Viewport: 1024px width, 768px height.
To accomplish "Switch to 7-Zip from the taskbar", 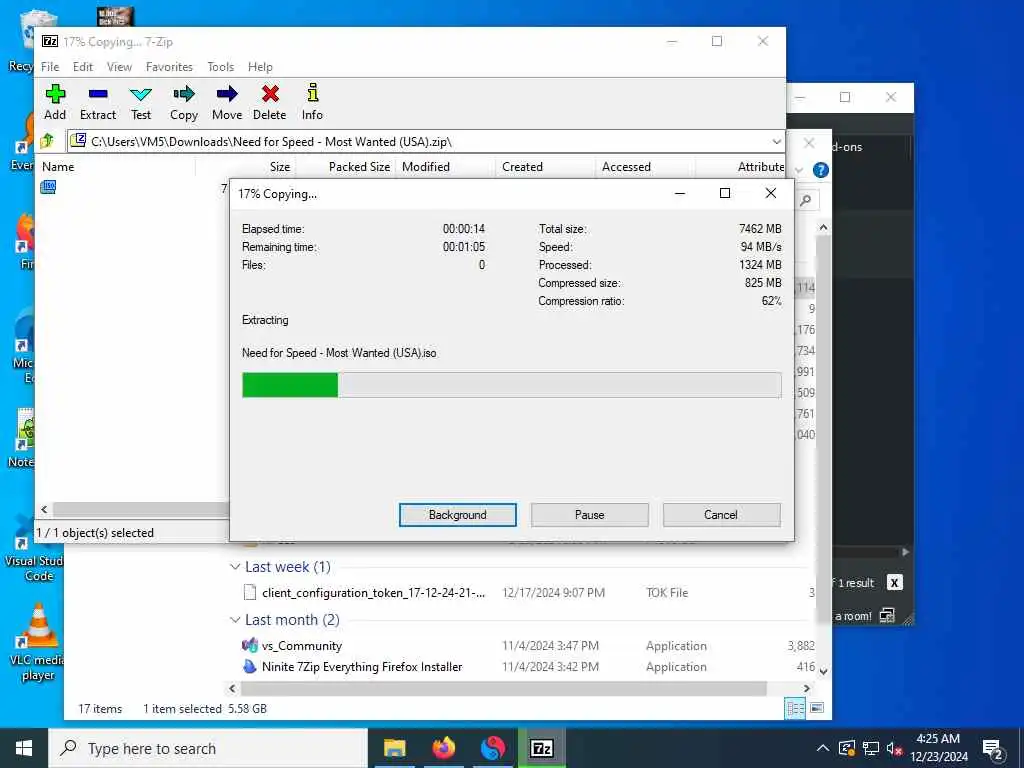I will coord(541,748).
